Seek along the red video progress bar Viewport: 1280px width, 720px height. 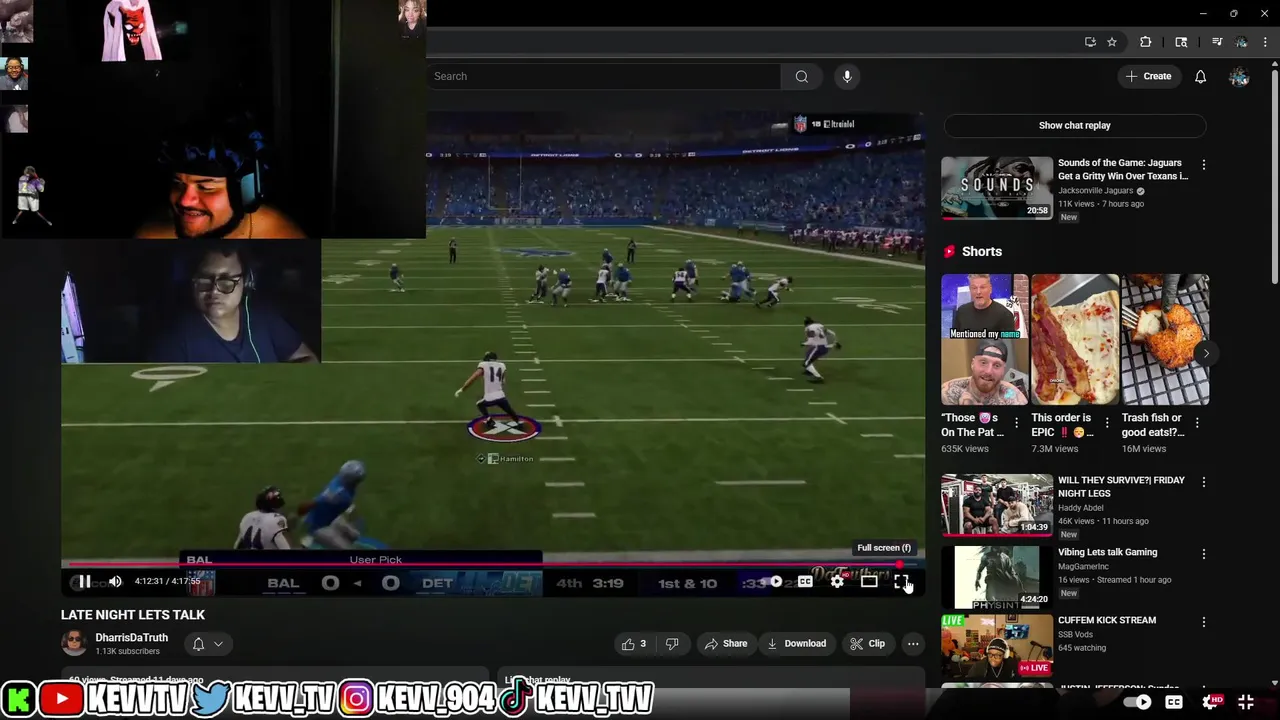(493, 564)
